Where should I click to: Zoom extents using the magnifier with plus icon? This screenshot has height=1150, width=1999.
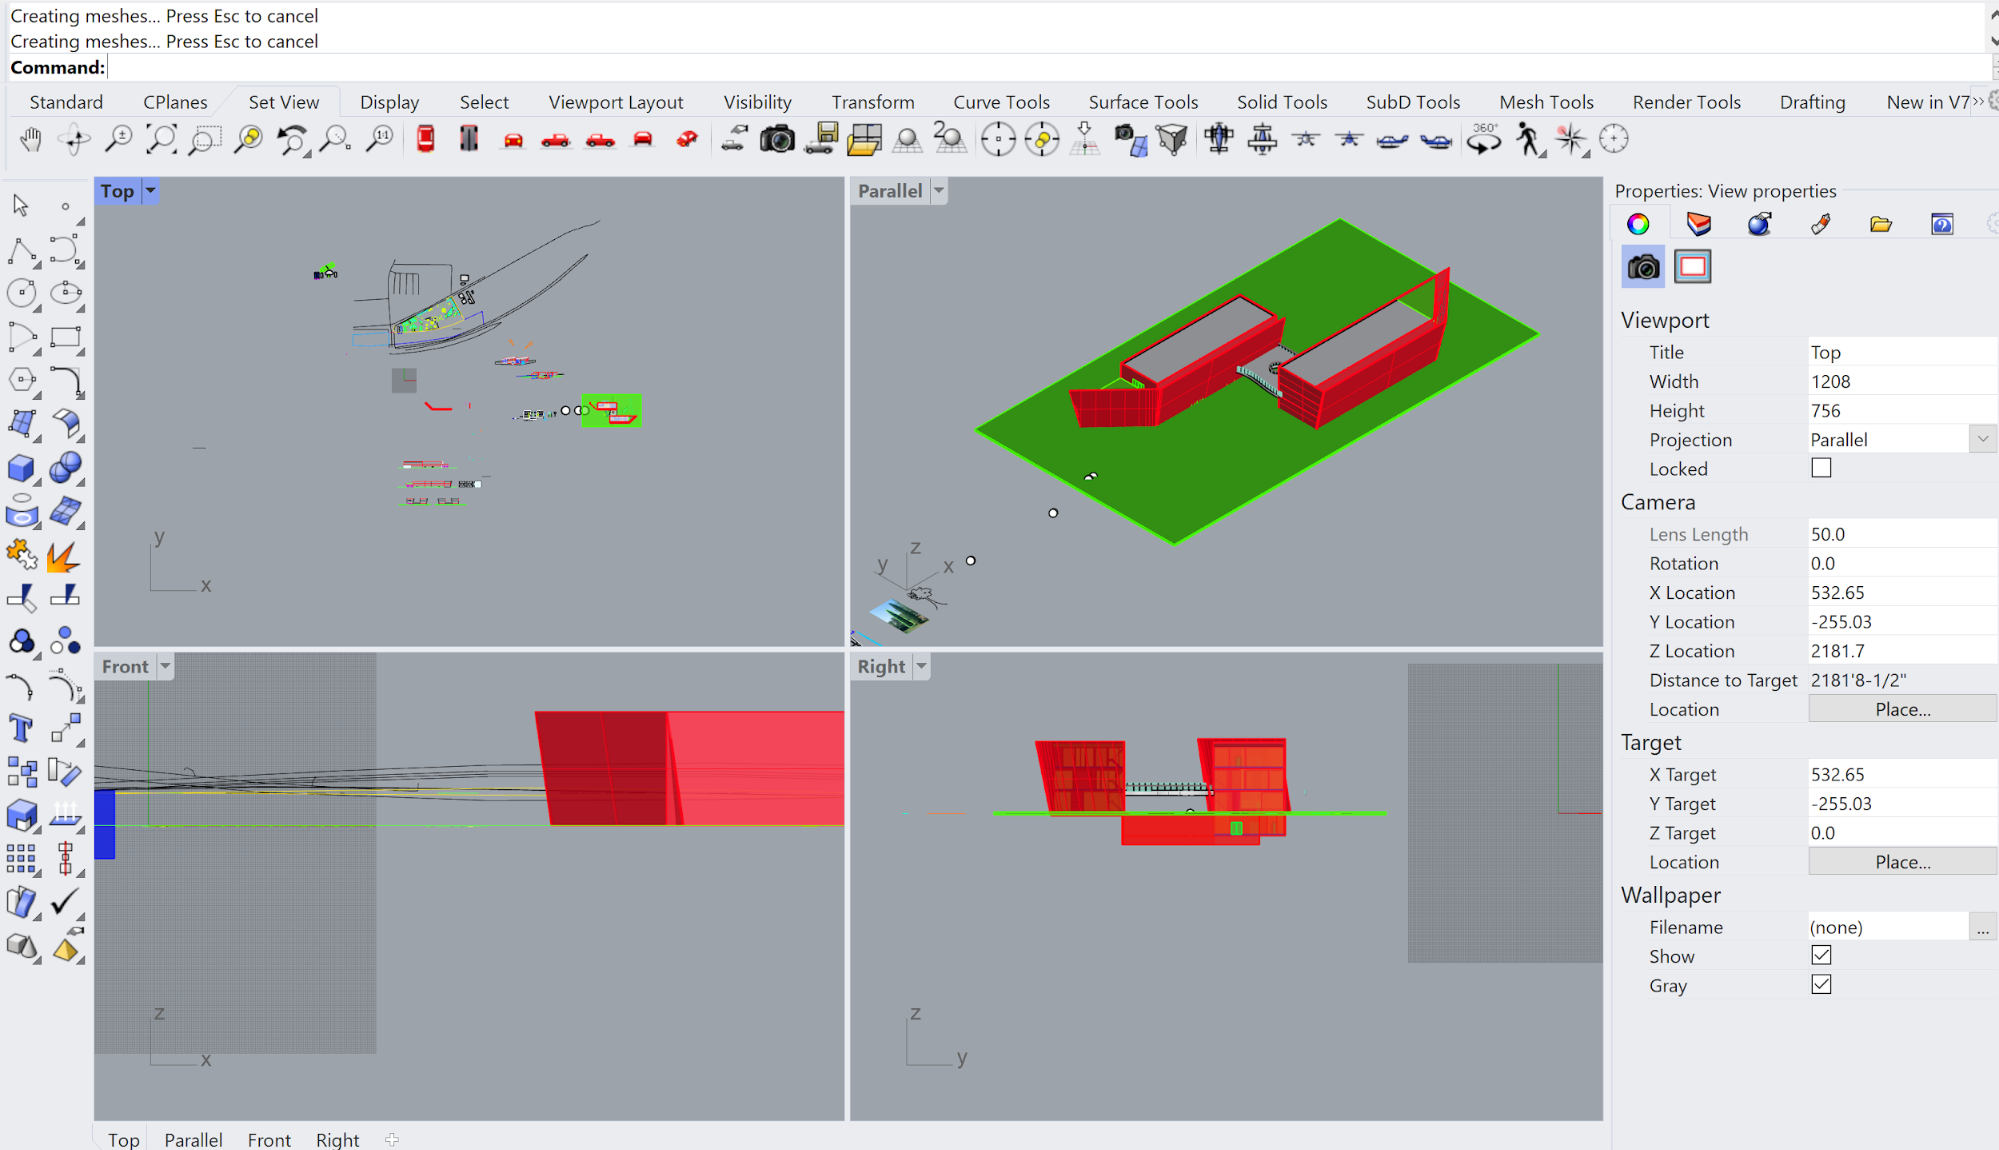tap(118, 139)
